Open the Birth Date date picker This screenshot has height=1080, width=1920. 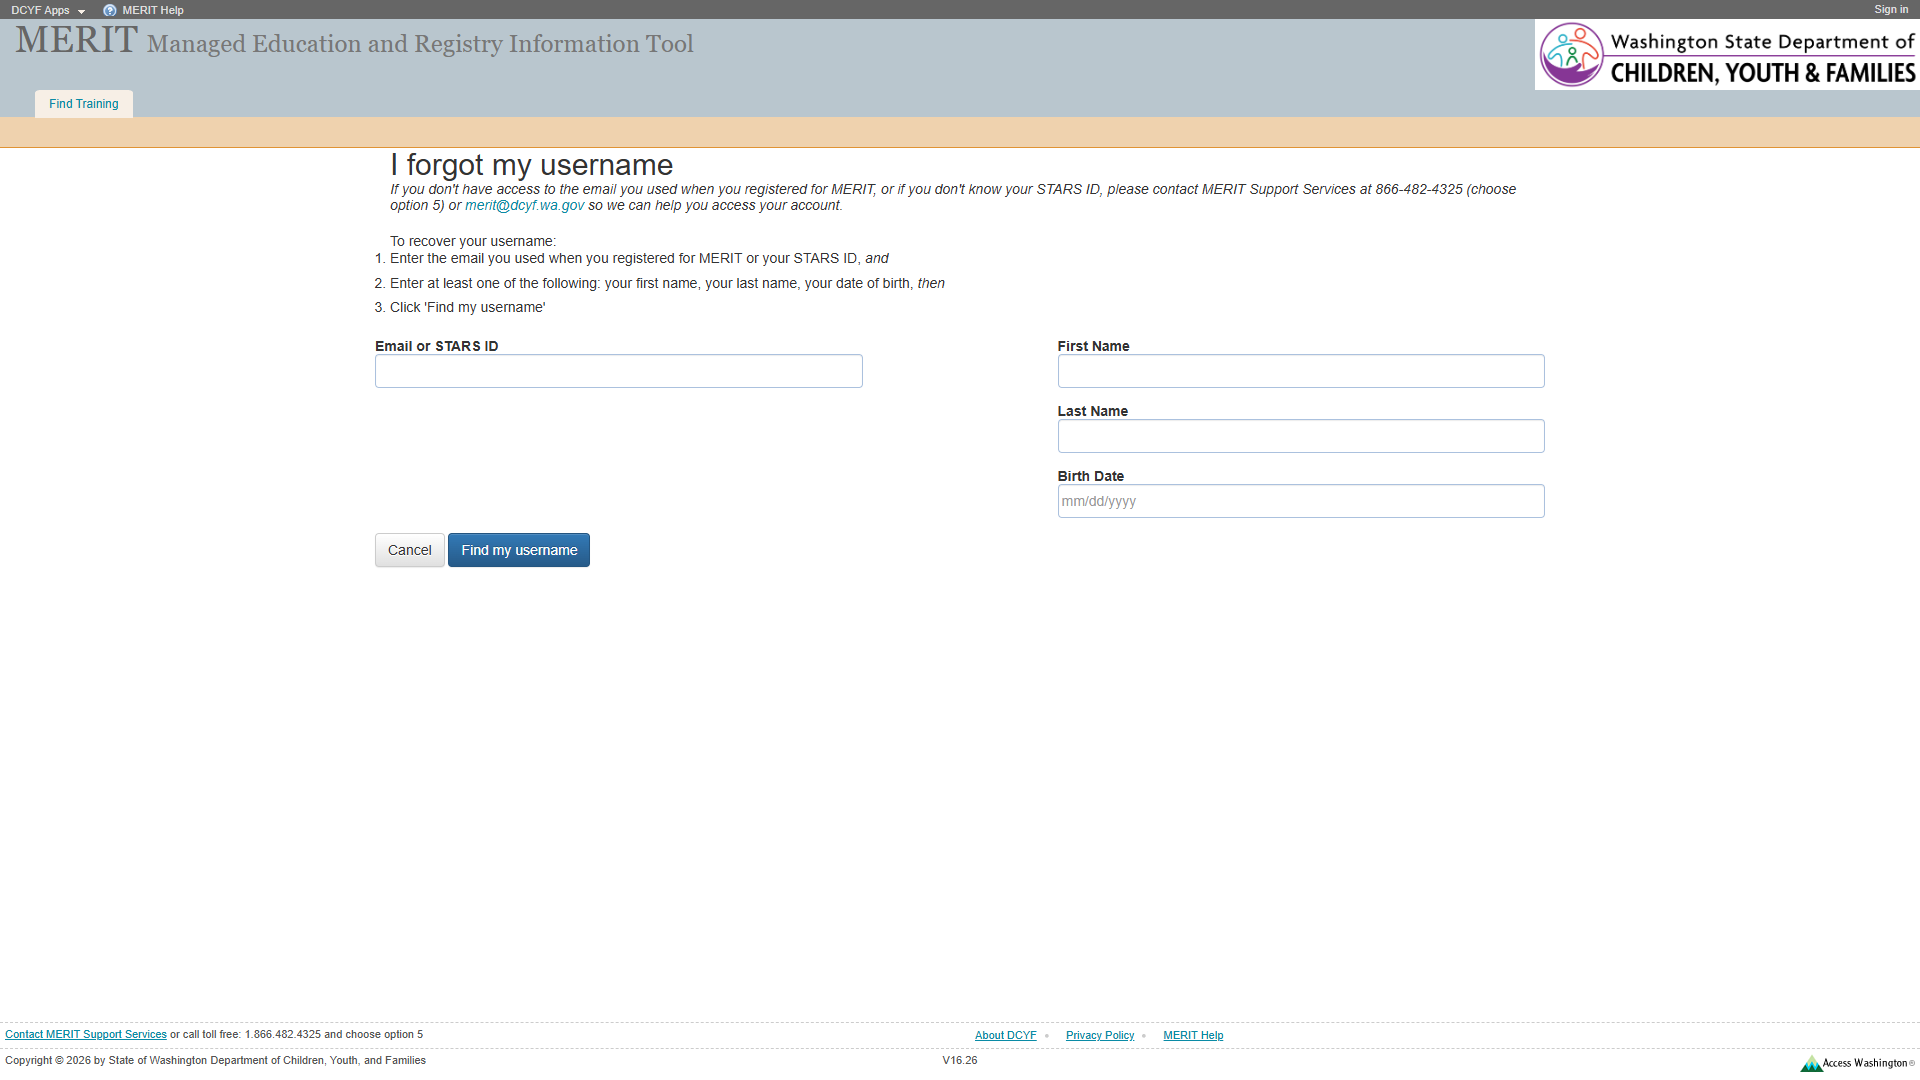[1300, 501]
